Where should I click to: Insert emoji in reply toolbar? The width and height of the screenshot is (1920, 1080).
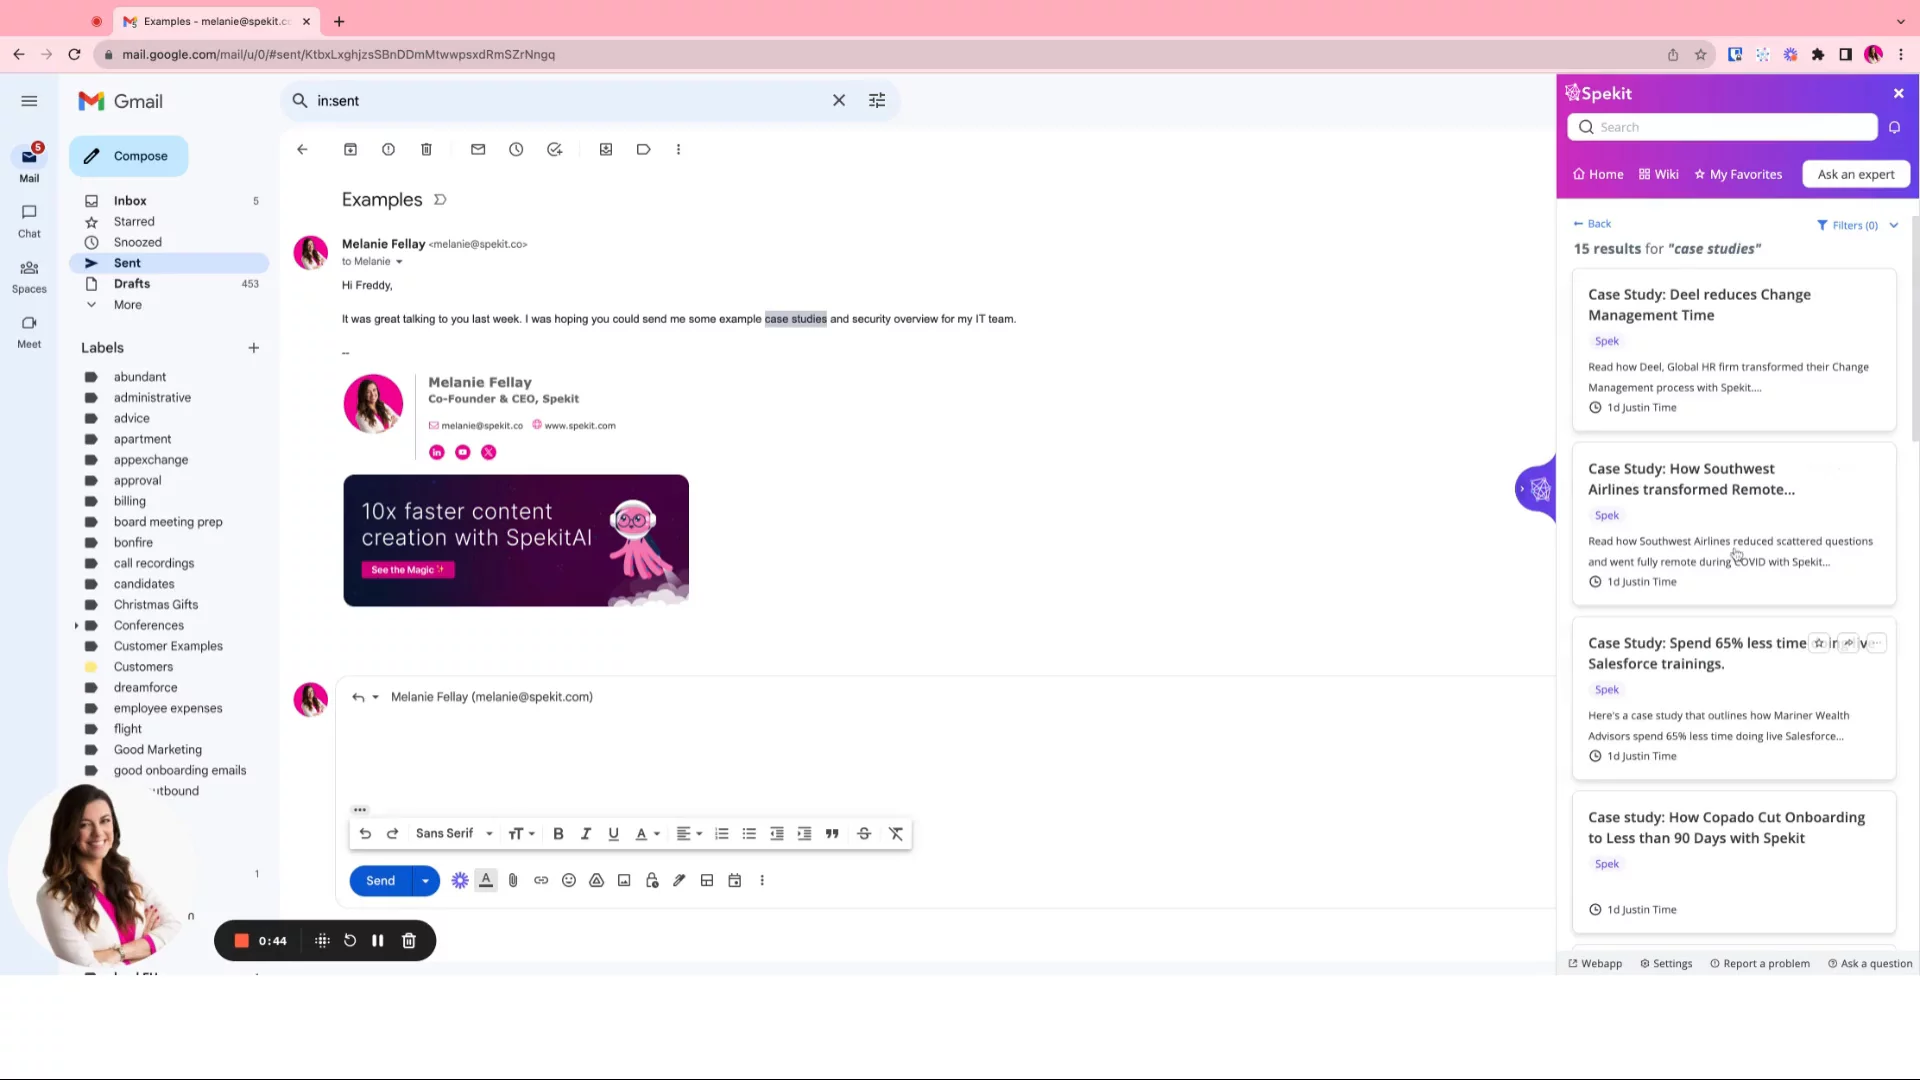click(569, 881)
